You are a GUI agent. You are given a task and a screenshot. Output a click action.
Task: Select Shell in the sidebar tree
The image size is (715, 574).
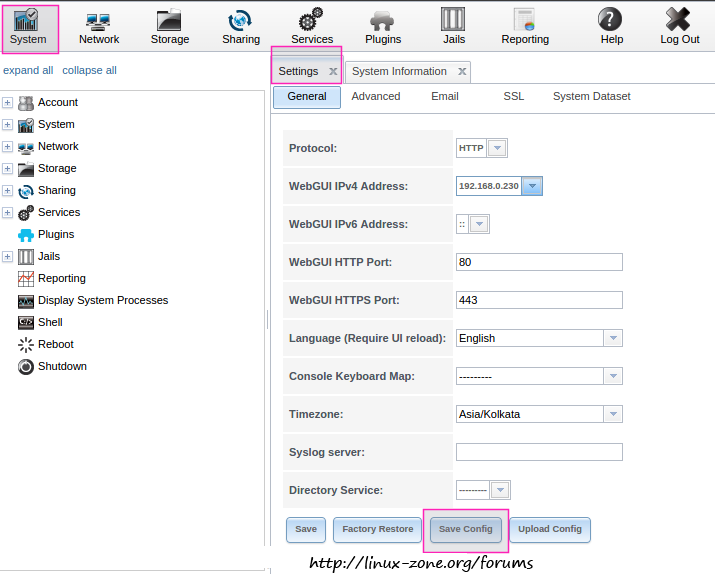pyautogui.click(x=50, y=322)
